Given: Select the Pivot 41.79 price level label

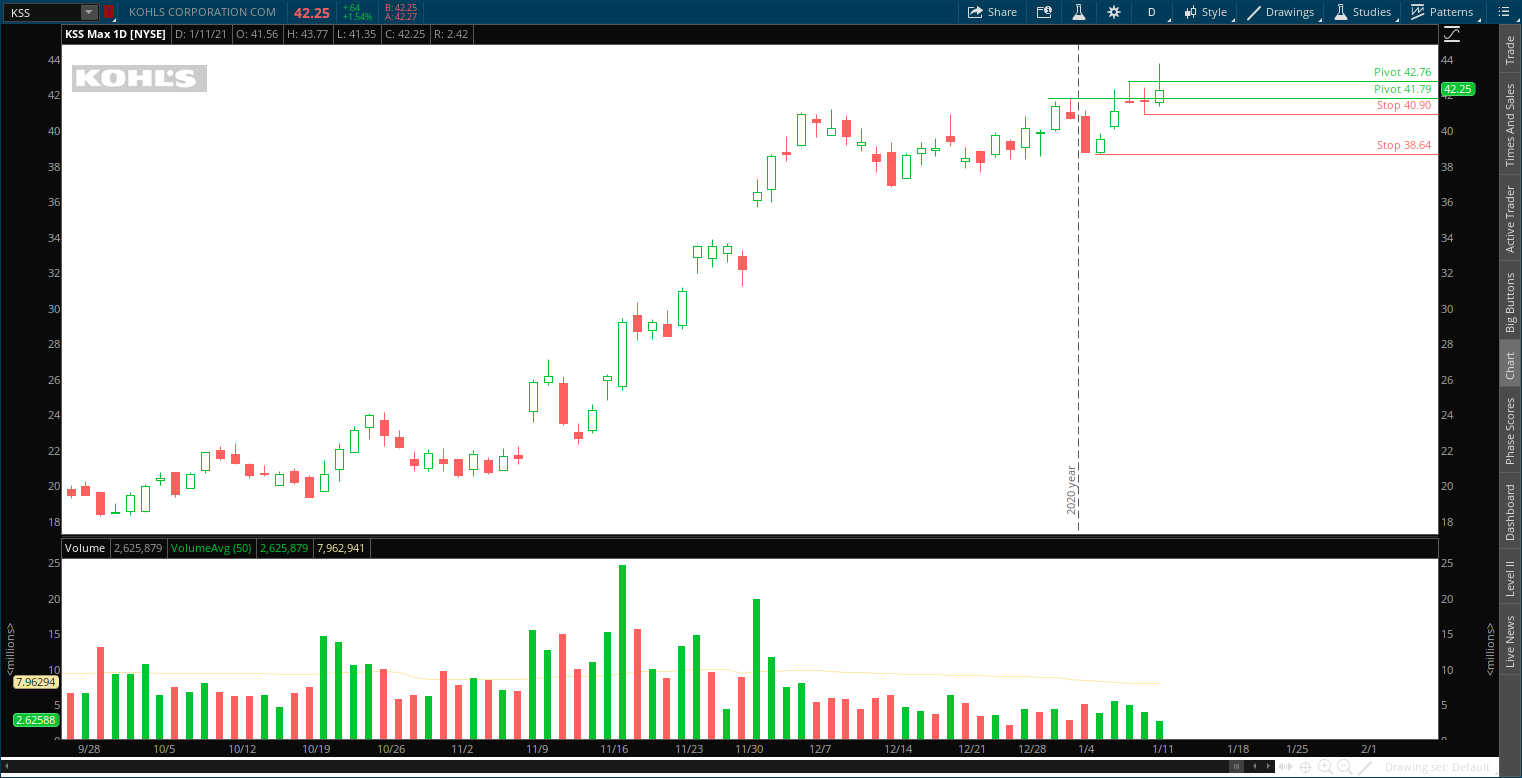Looking at the screenshot, I should click(x=1402, y=89).
